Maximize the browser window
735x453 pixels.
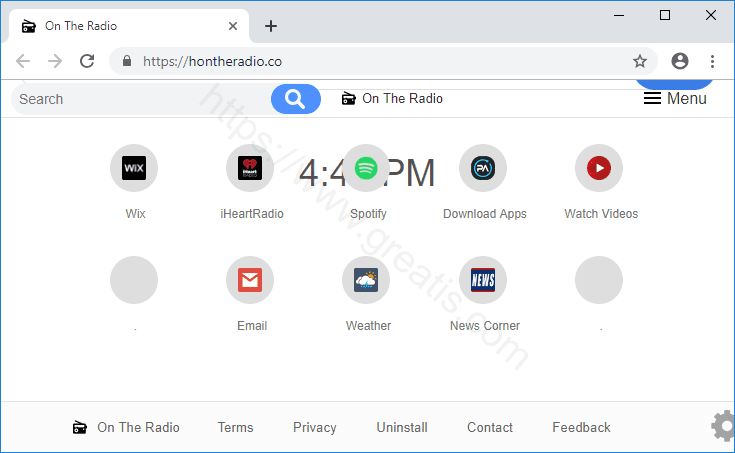coord(665,15)
